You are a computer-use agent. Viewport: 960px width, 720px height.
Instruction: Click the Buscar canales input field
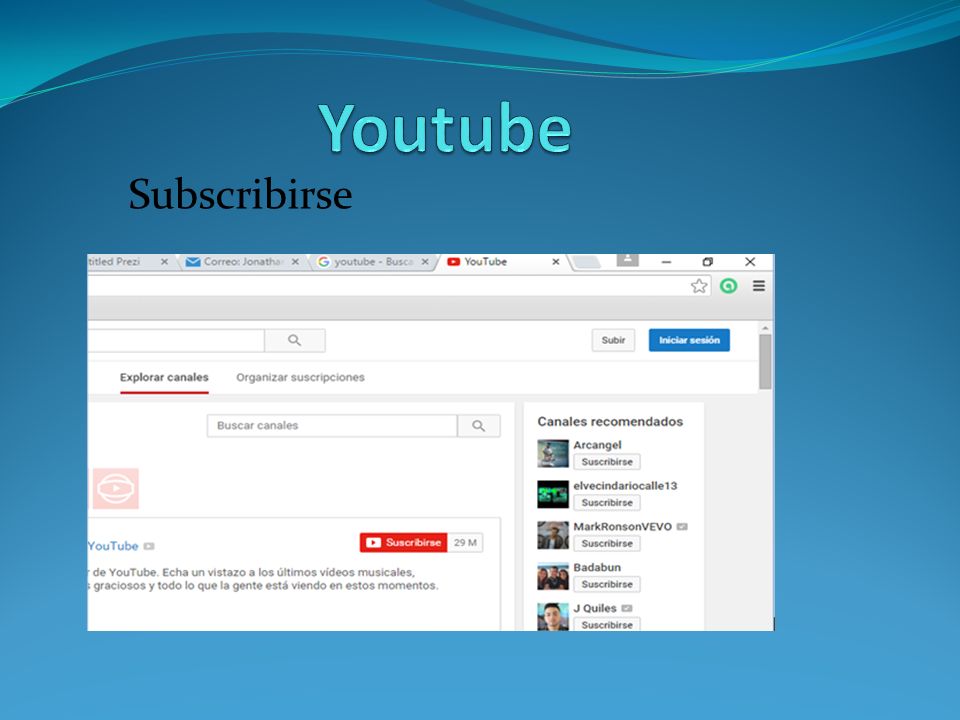click(x=332, y=426)
